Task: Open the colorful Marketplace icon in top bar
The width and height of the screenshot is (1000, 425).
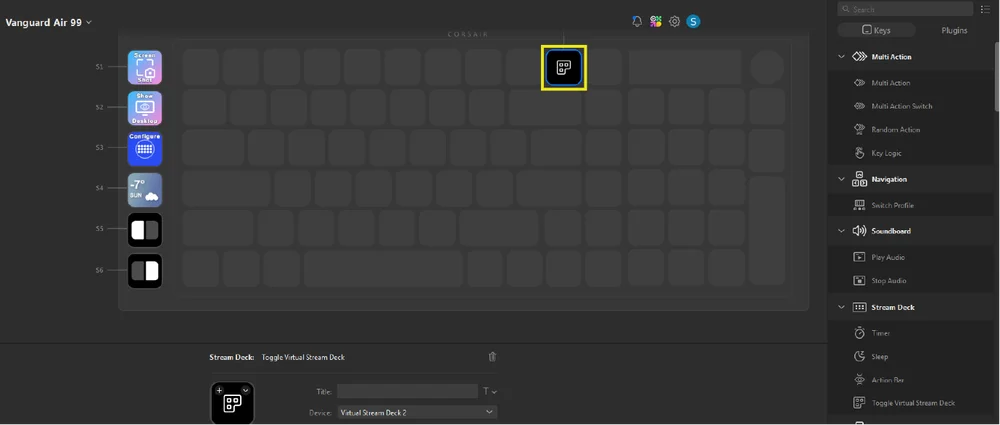Action: pyautogui.click(x=656, y=21)
